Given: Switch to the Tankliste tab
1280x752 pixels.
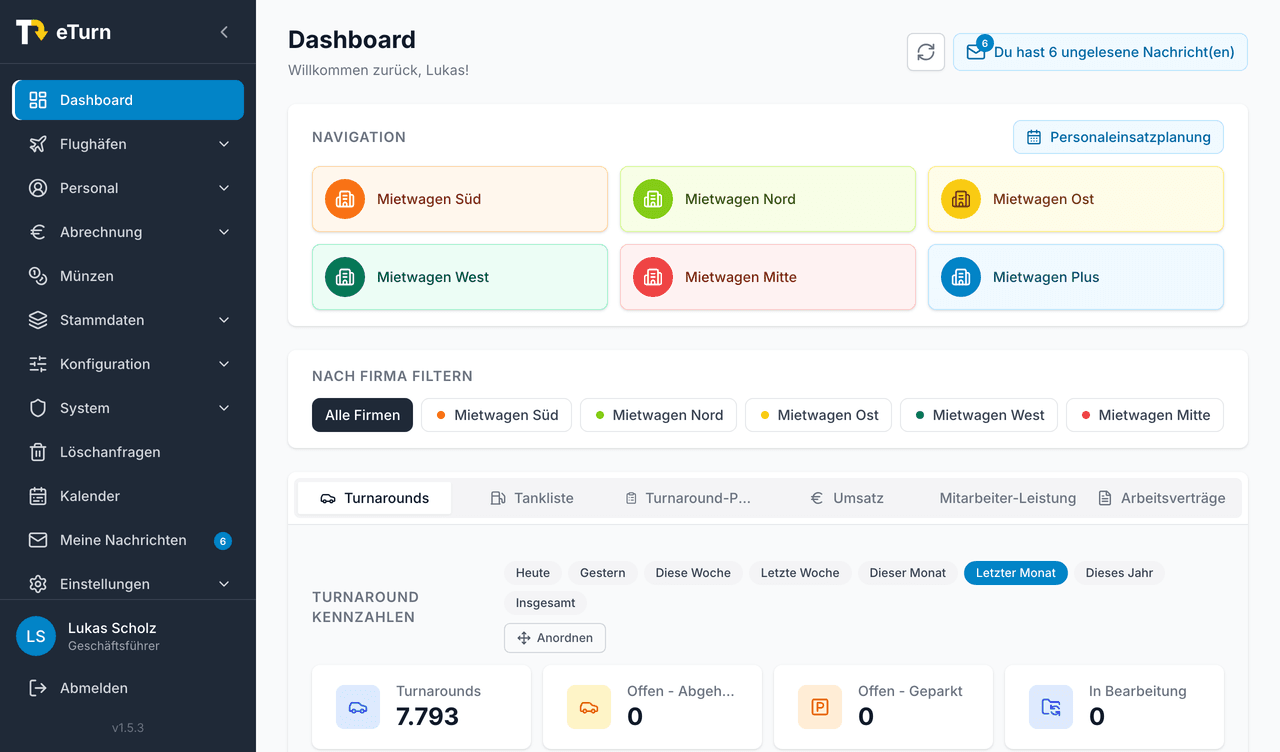Looking at the screenshot, I should click(x=532, y=498).
